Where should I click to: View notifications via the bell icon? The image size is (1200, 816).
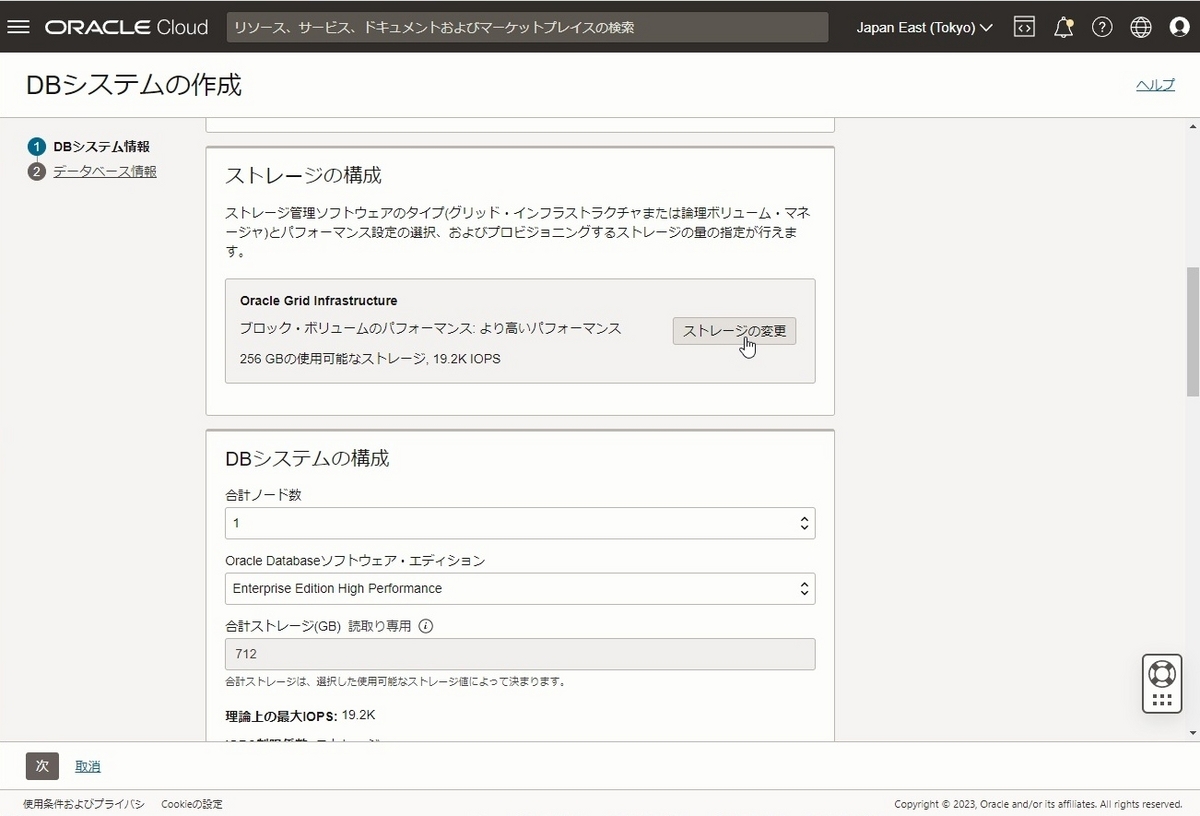point(1063,27)
